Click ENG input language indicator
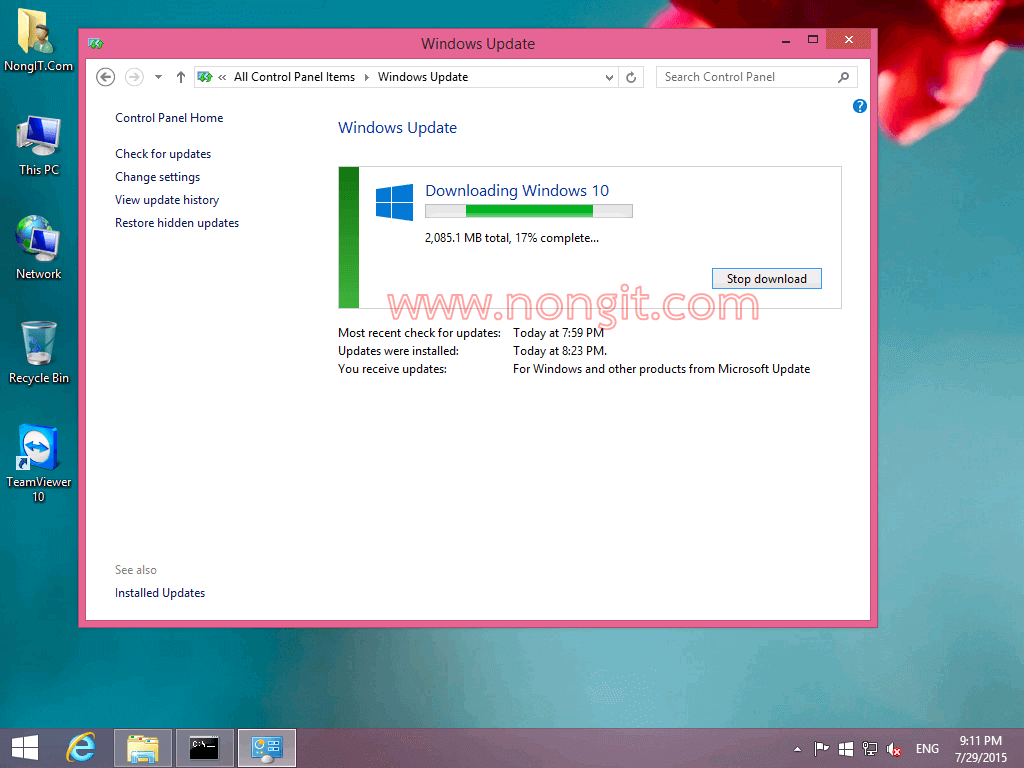This screenshot has height=768, width=1024. (927, 749)
